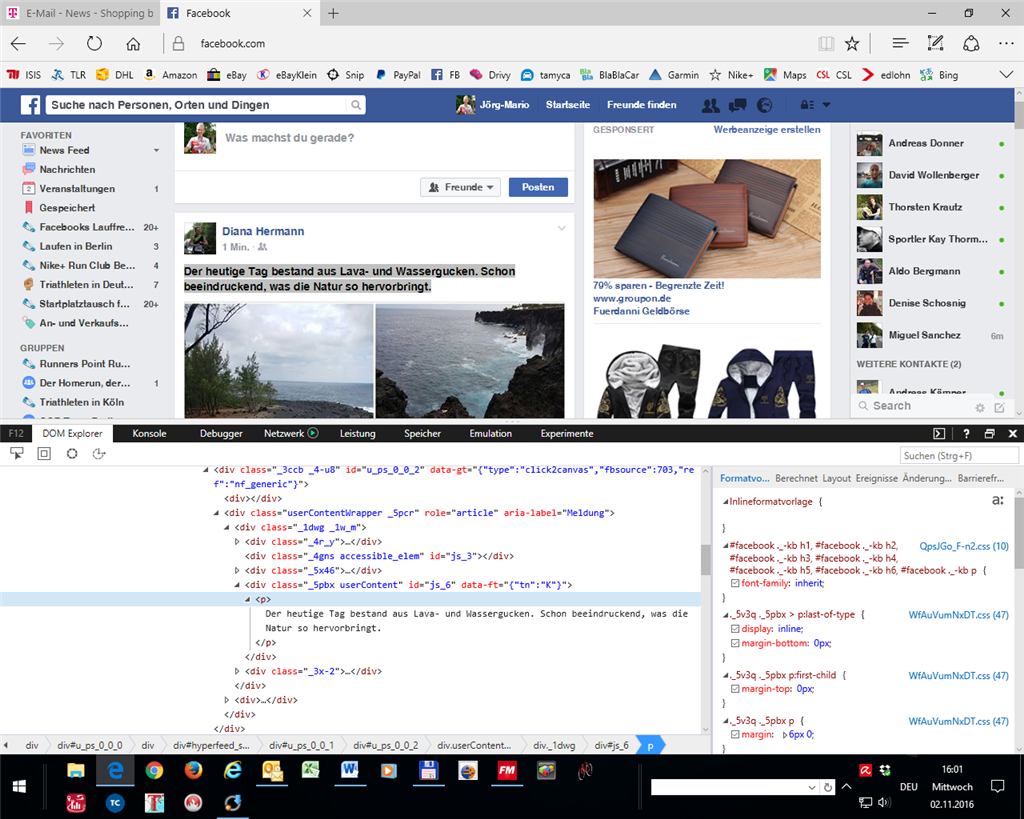Image resolution: width=1024 pixels, height=819 pixels.
Task: Open the web note pen icon
Action: point(935,44)
